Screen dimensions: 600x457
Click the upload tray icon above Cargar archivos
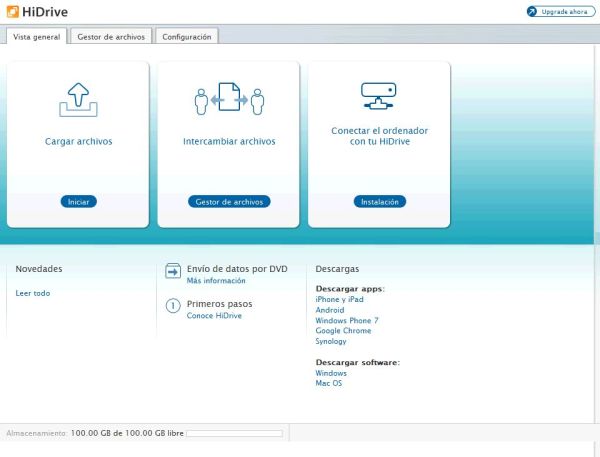coord(78,100)
